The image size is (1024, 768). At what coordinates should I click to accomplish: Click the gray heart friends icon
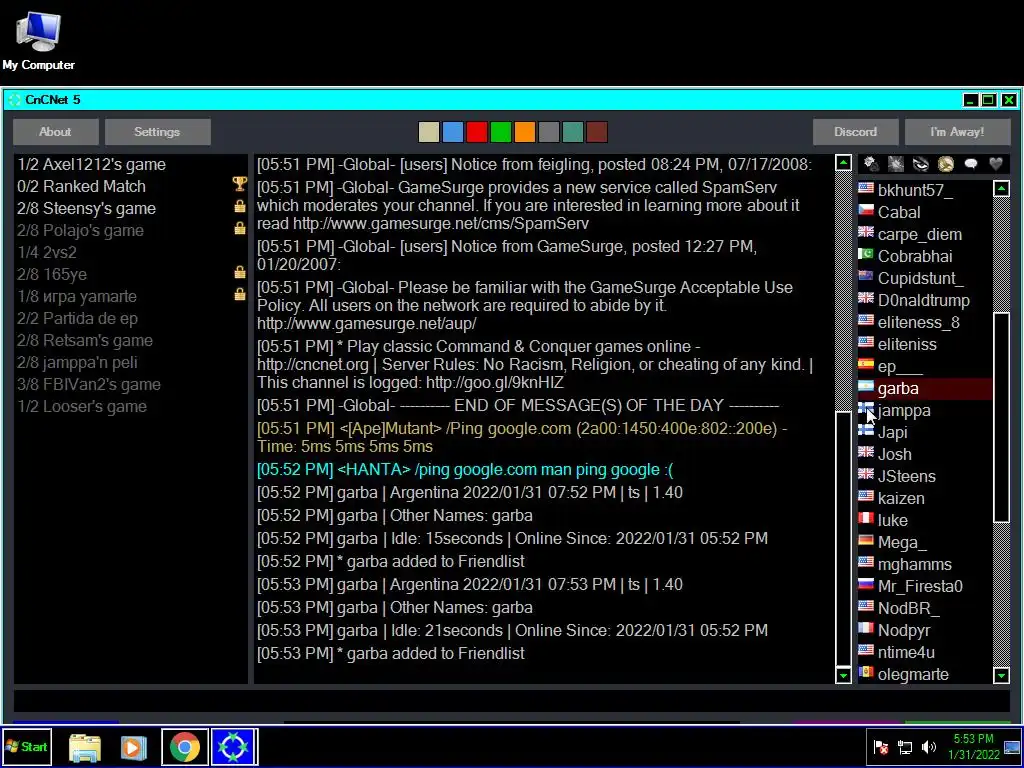[x=996, y=164]
